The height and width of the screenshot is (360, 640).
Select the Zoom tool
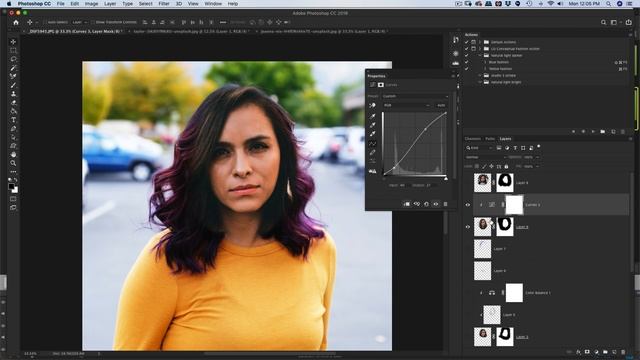pos(13,163)
